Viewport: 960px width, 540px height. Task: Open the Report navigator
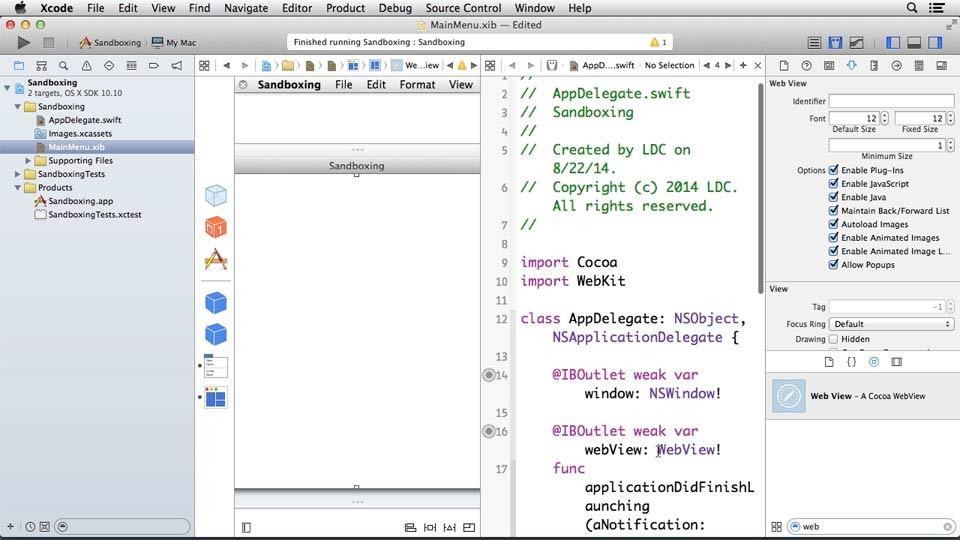[x=176, y=66]
